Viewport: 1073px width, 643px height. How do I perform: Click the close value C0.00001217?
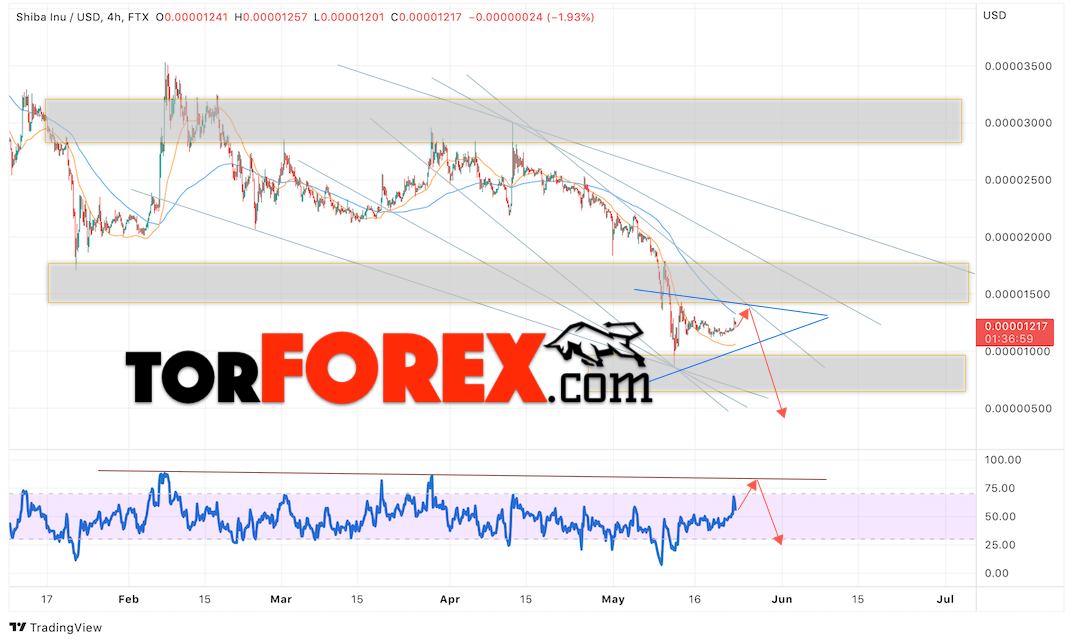point(426,17)
